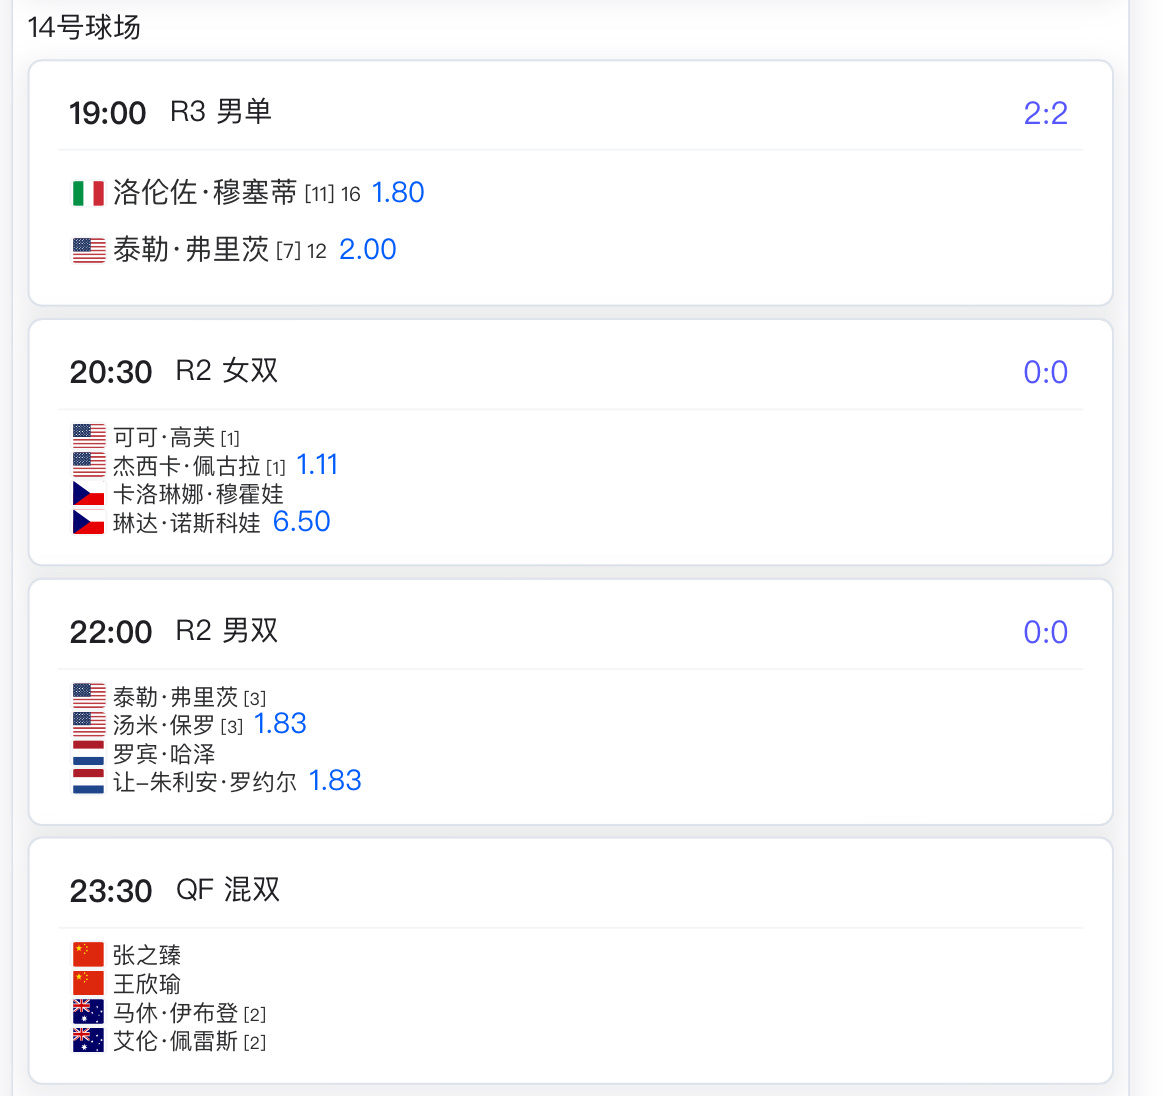
Task: Click the Australian flag beside 马休·伊布登
Action: pos(88,1012)
